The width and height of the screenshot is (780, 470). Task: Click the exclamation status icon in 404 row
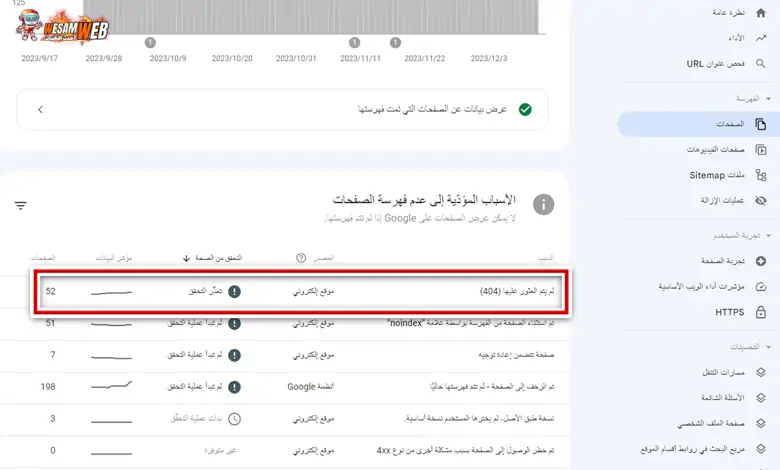click(x=234, y=291)
